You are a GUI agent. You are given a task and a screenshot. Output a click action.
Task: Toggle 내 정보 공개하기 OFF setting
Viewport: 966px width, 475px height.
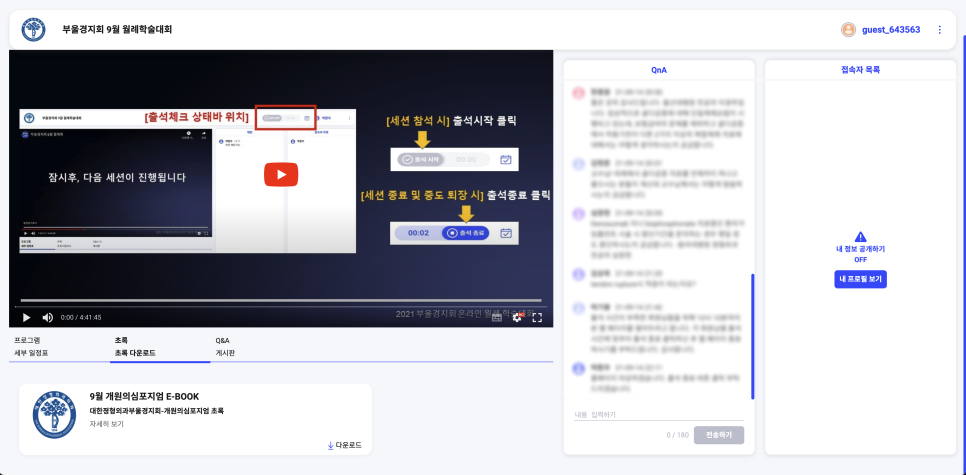coord(860,254)
